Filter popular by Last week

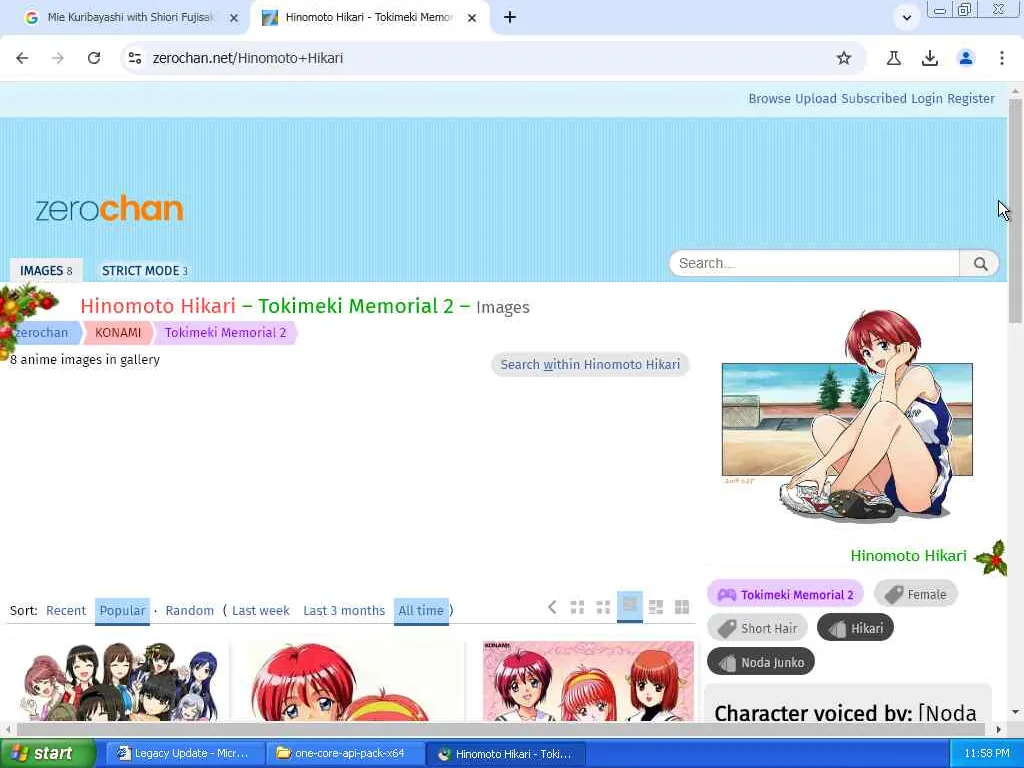coord(261,611)
